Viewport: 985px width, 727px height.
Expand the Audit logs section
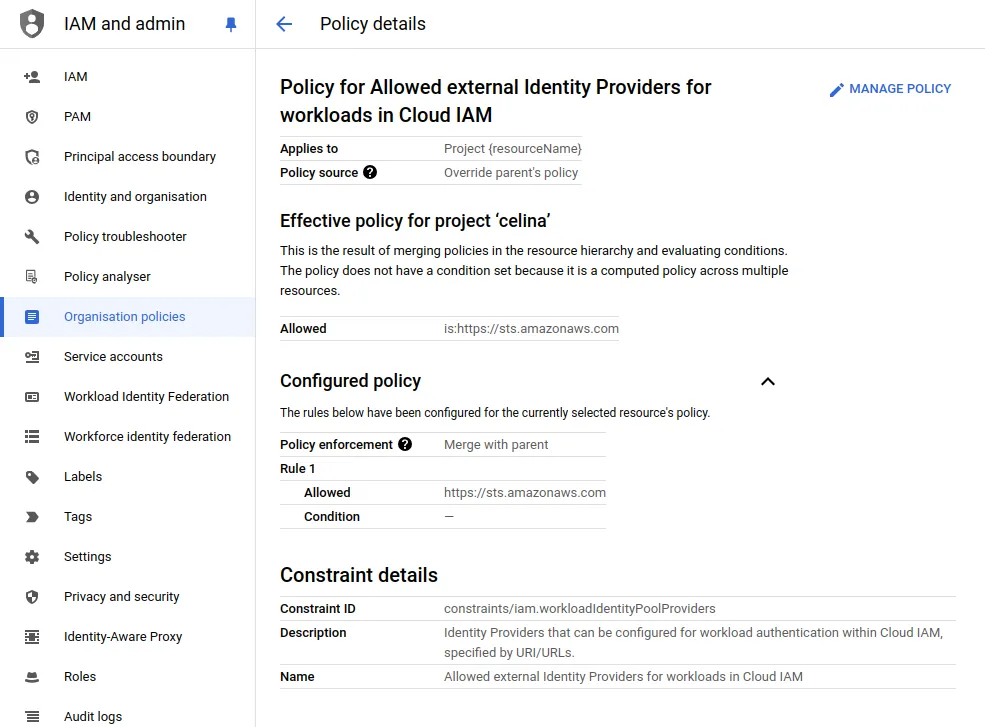(x=93, y=716)
